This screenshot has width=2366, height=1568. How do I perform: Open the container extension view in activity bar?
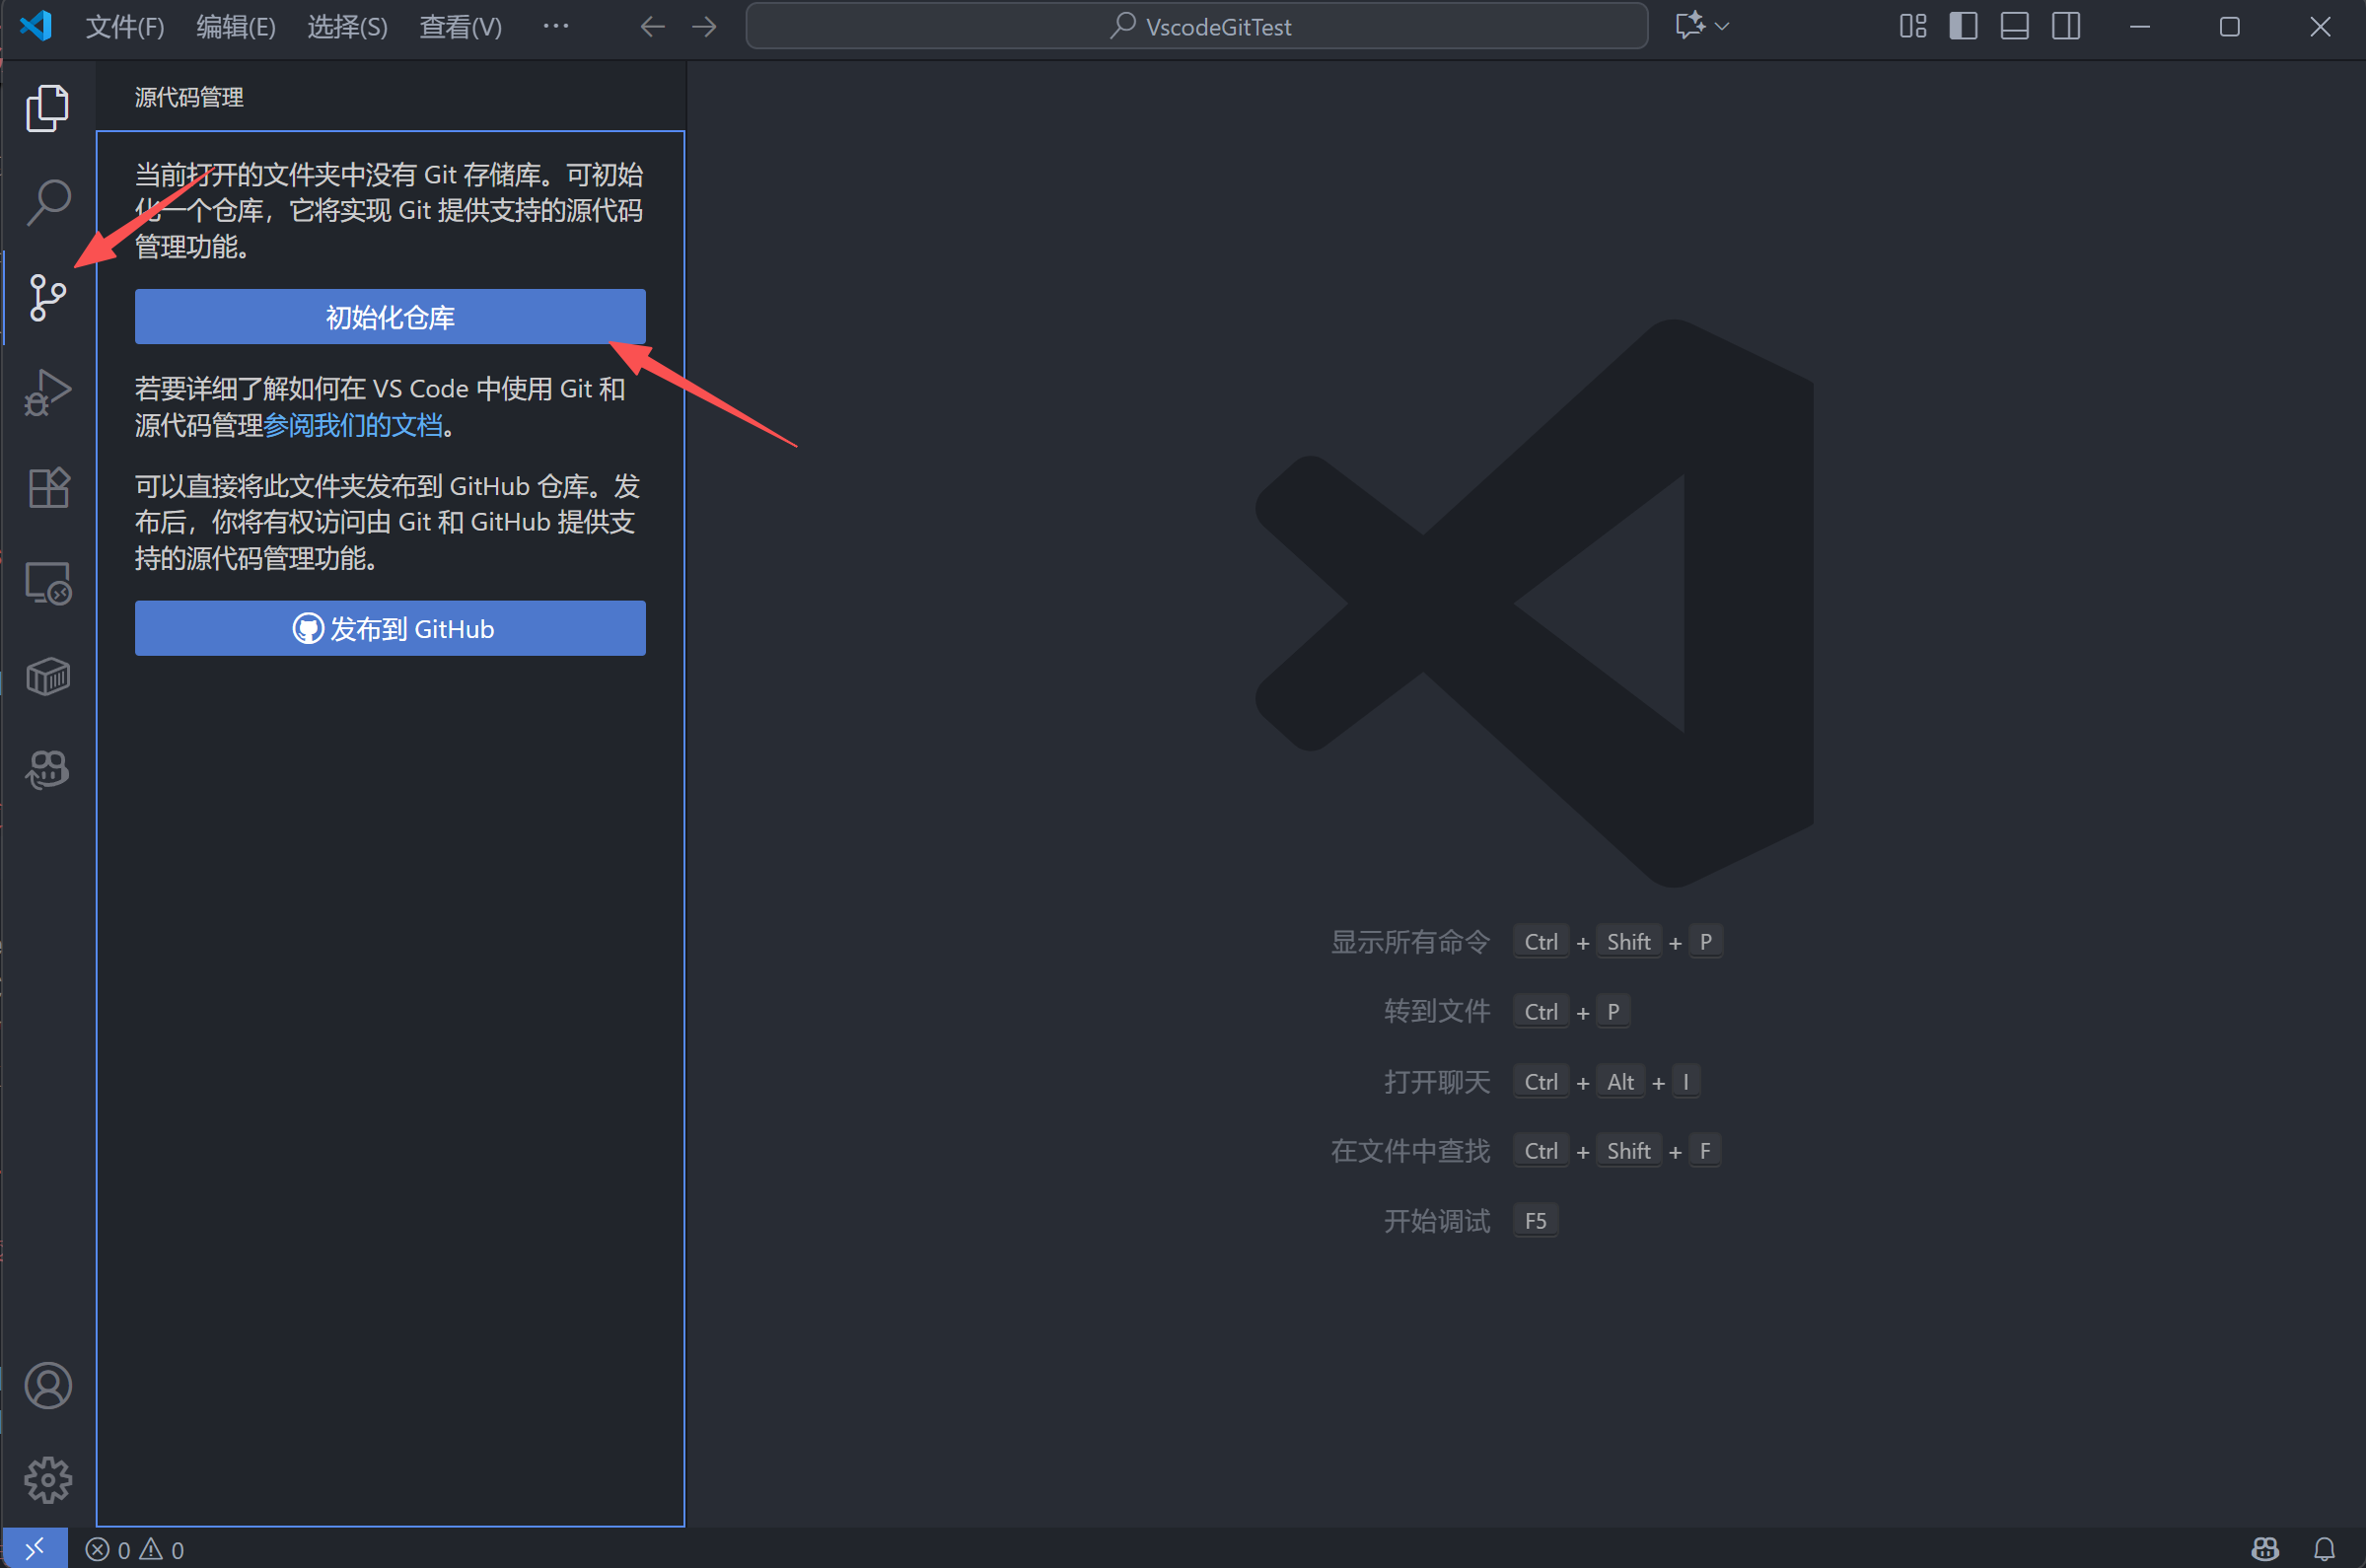pyautogui.click(x=47, y=675)
